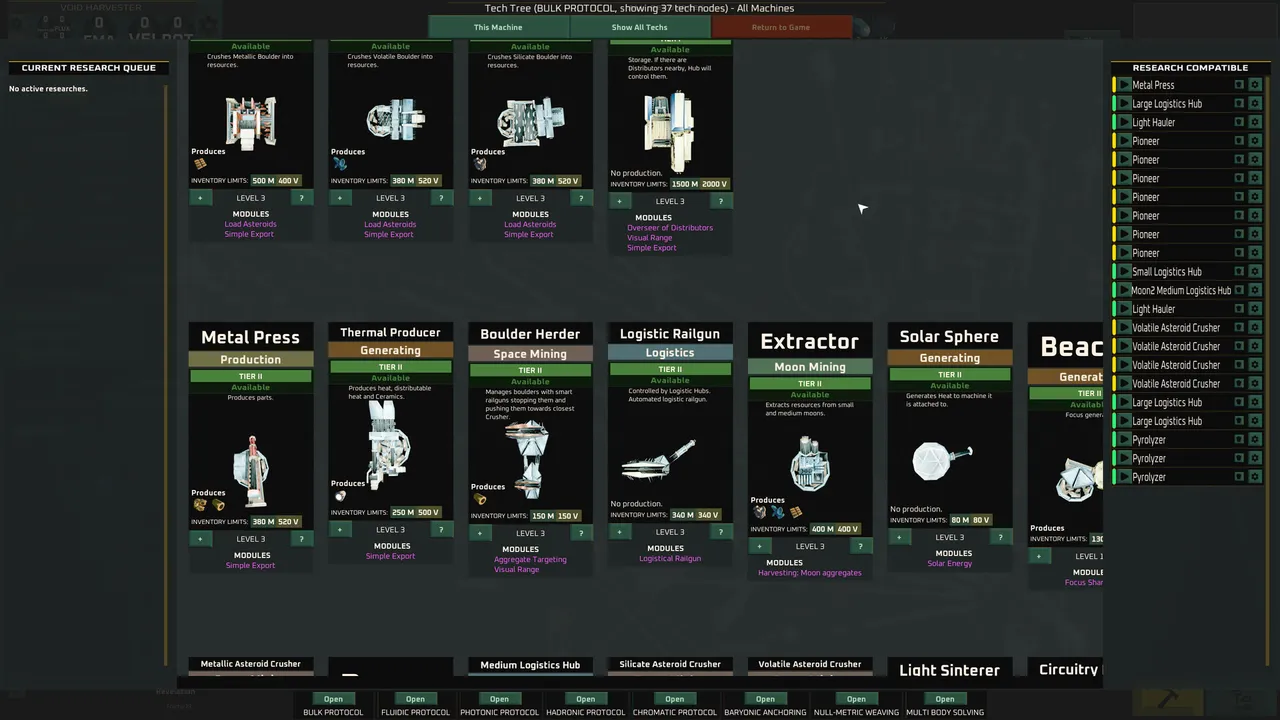
Task: Click the Silicate Asteroid Crusher card heading
Action: [x=670, y=664]
